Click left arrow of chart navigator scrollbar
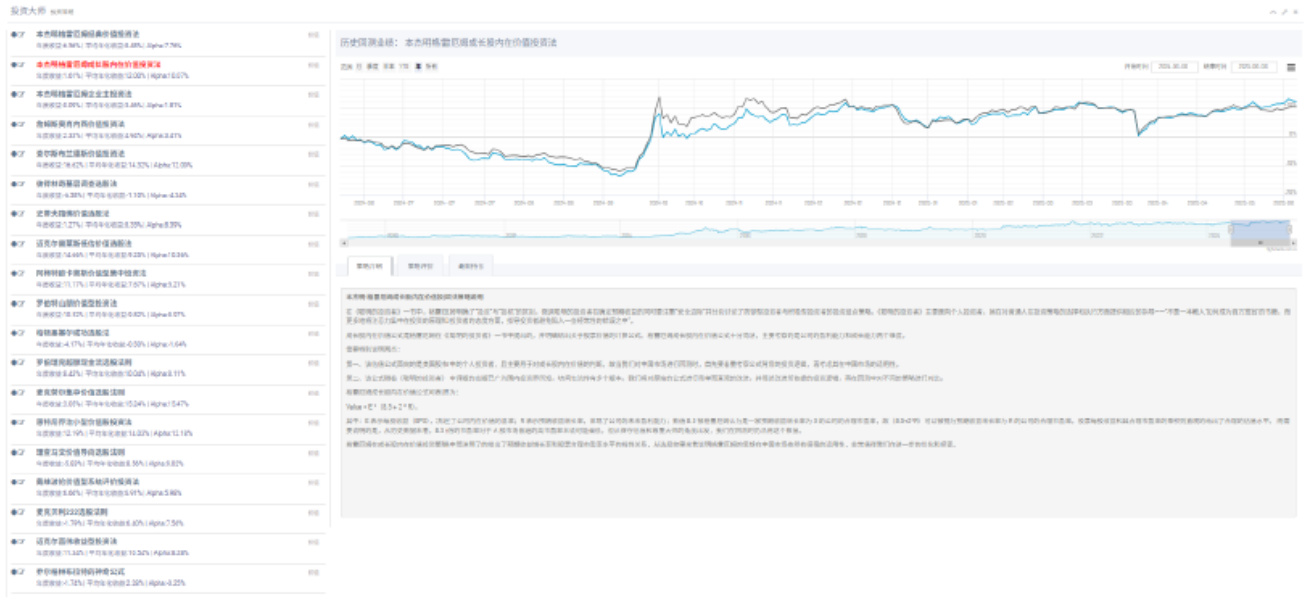This screenshot has width=1305, height=606. click(x=344, y=242)
